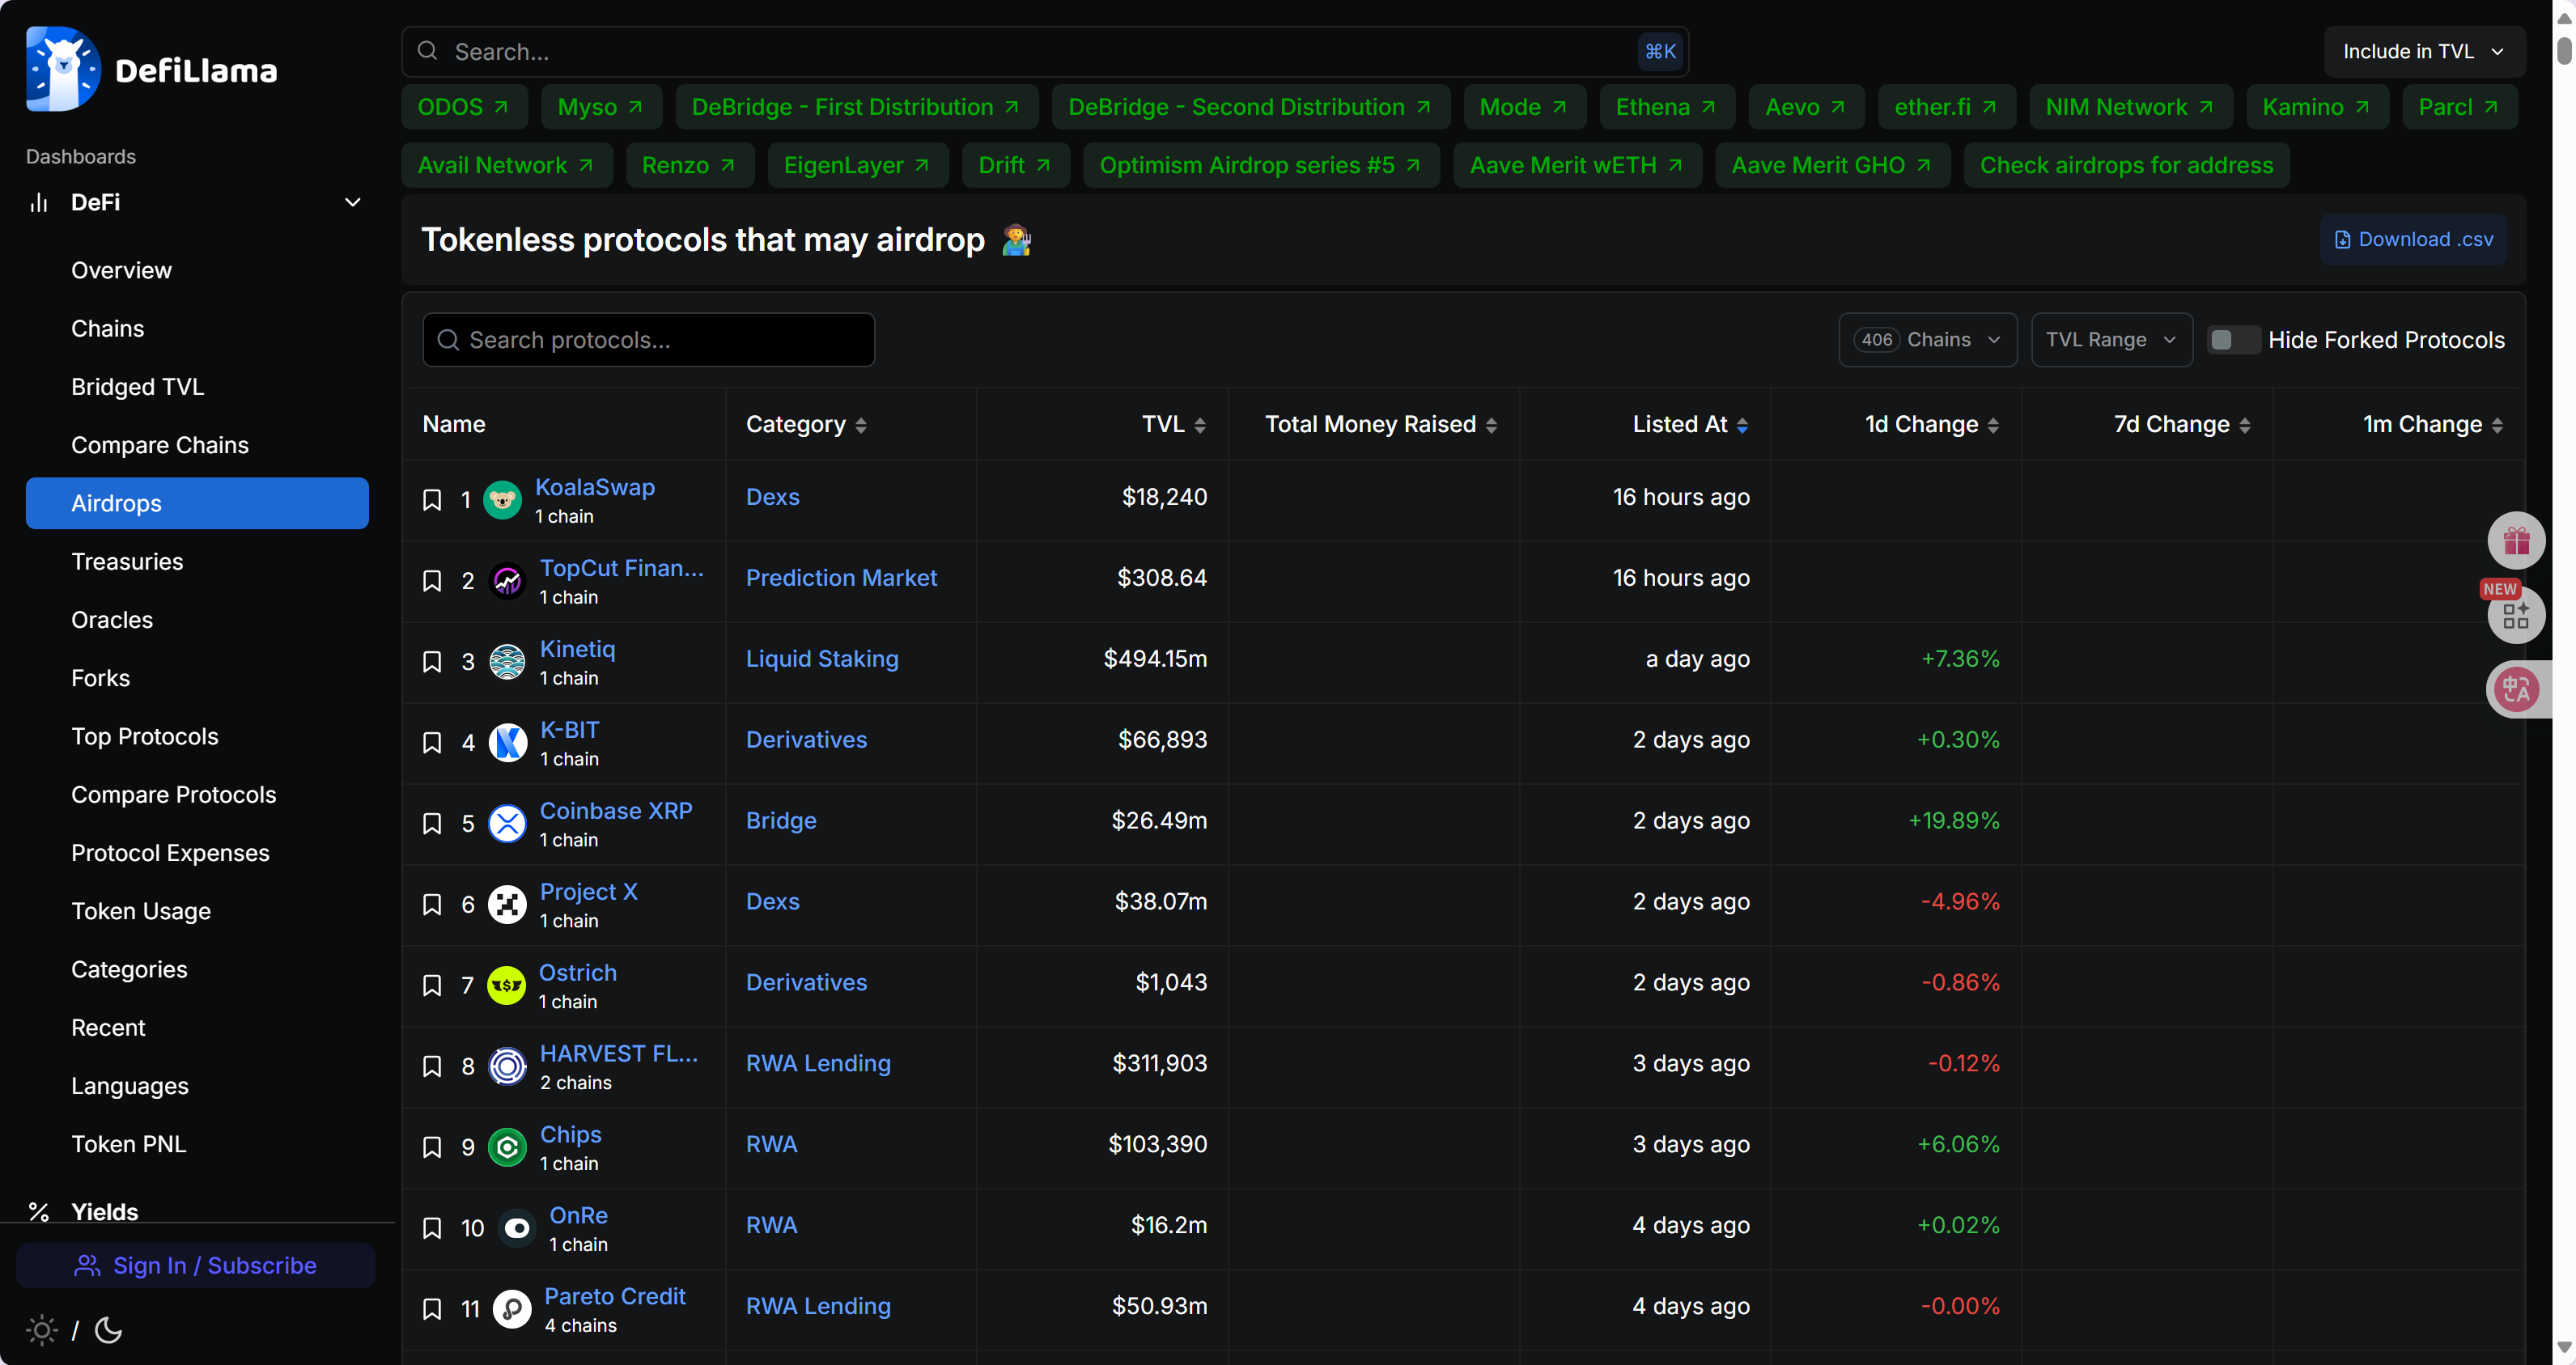Image resolution: width=2576 pixels, height=1365 pixels.
Task: Click the TopCut Finance logo icon
Action: coord(507,581)
